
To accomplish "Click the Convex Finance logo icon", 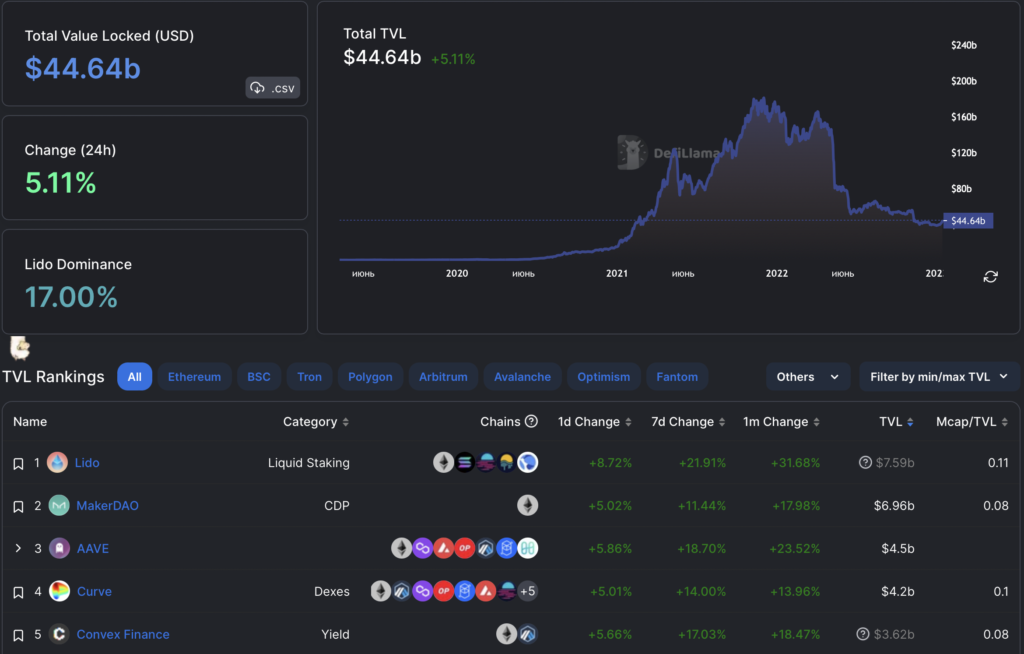I will click(59, 634).
